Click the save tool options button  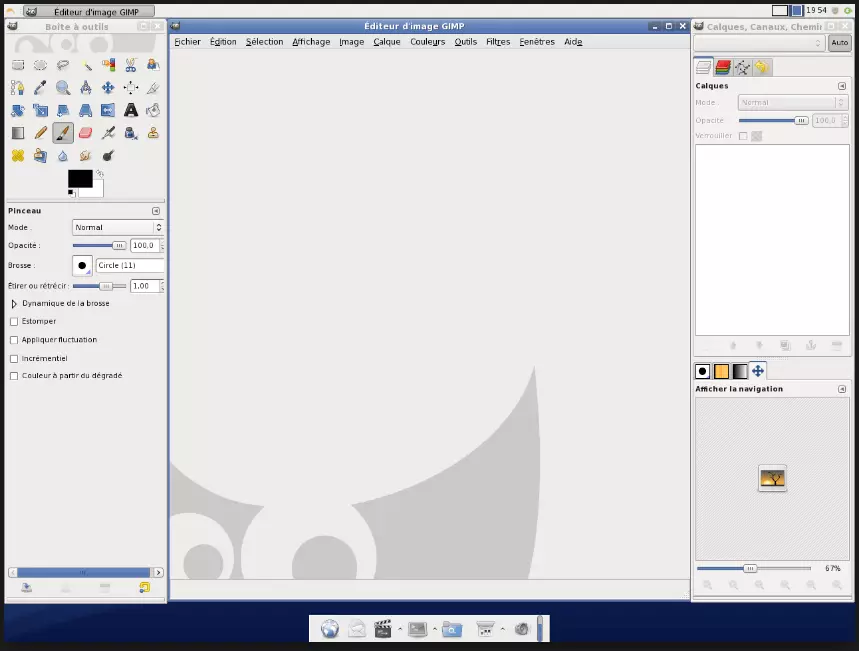pos(26,587)
